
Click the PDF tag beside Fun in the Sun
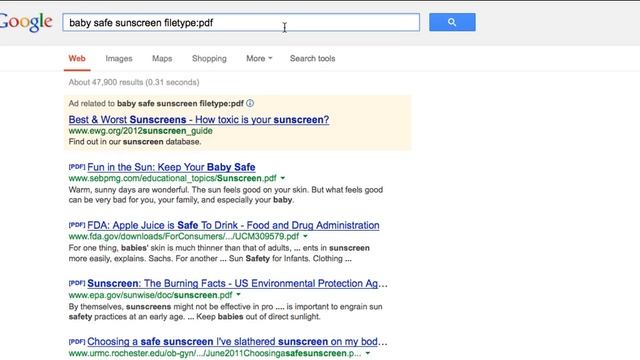(77, 167)
